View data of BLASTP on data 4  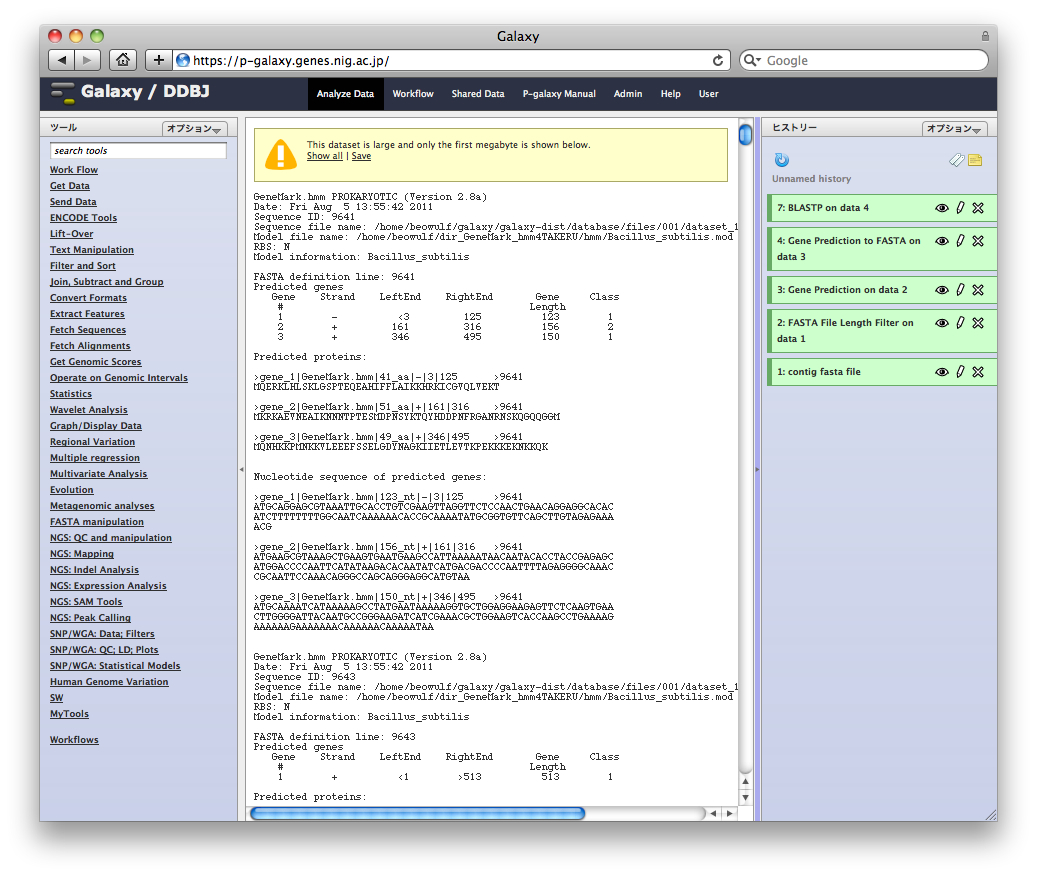pyautogui.click(x=941, y=208)
